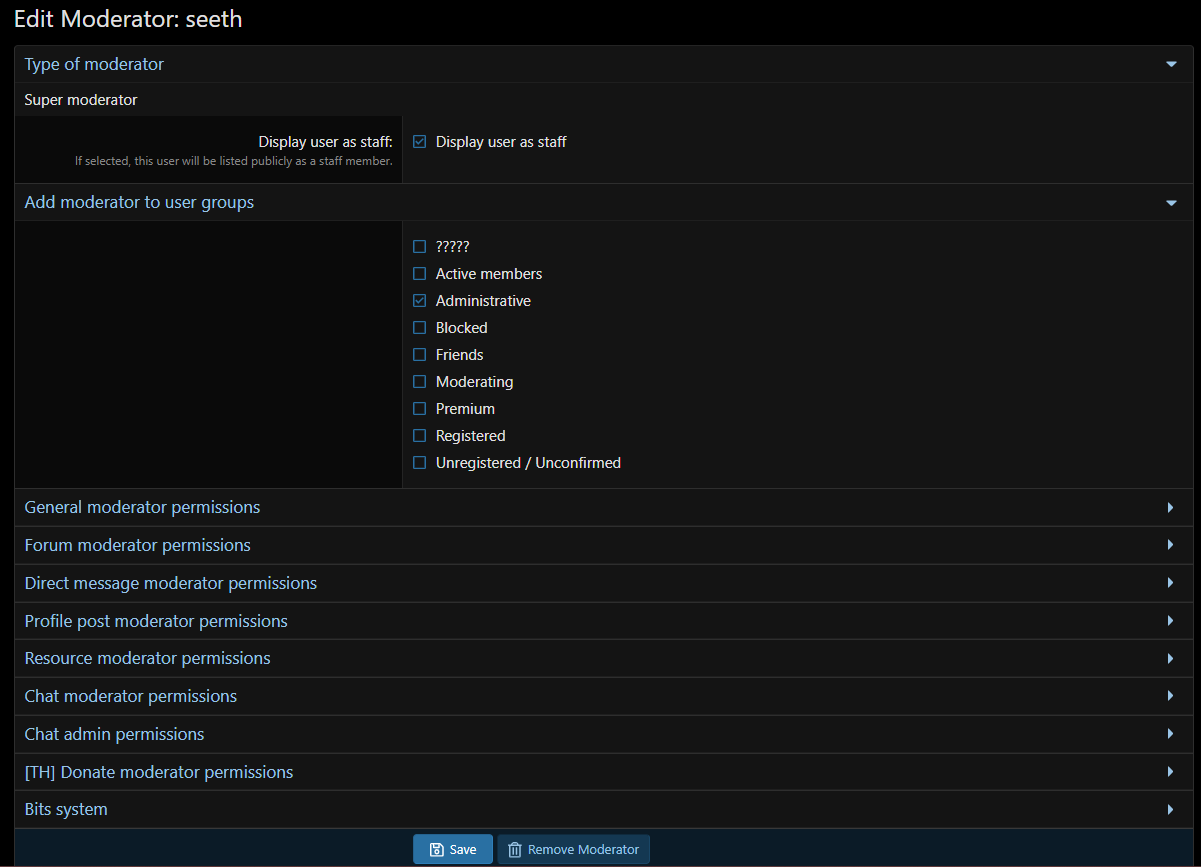Enable the Moderating user group checkbox
The image size is (1201, 867).
pos(420,382)
